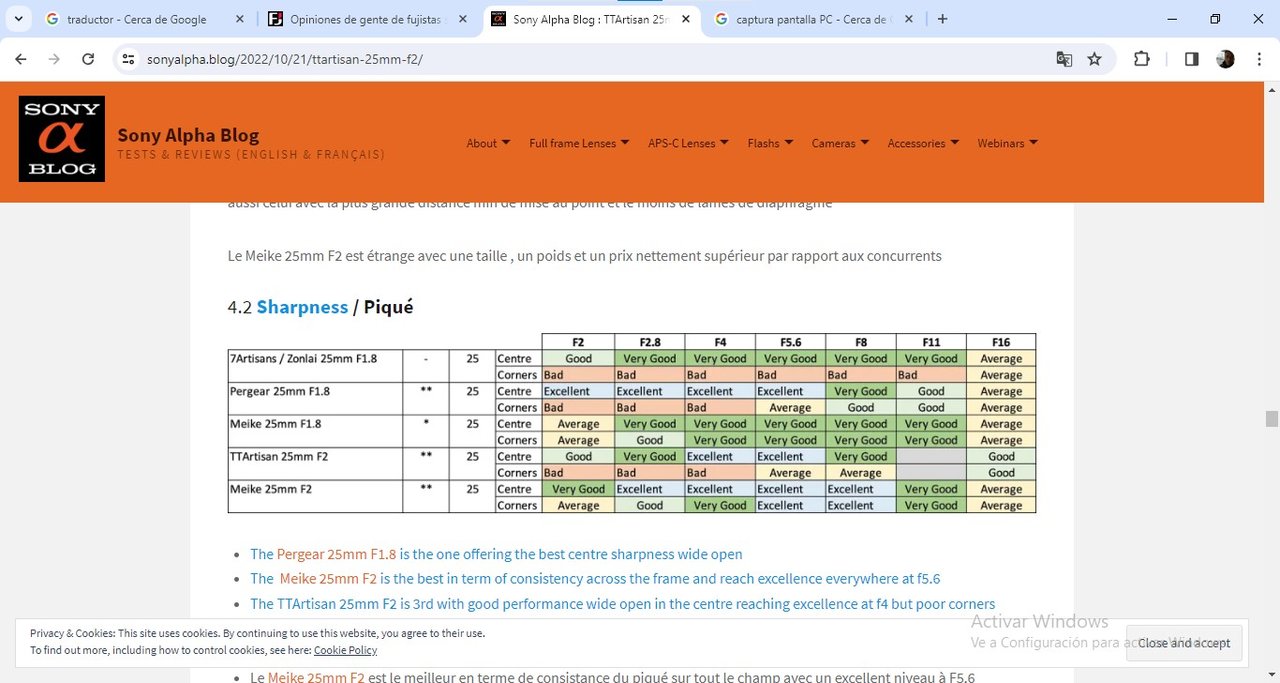
Task: Open the Extensions puzzle icon
Action: pos(1141,59)
